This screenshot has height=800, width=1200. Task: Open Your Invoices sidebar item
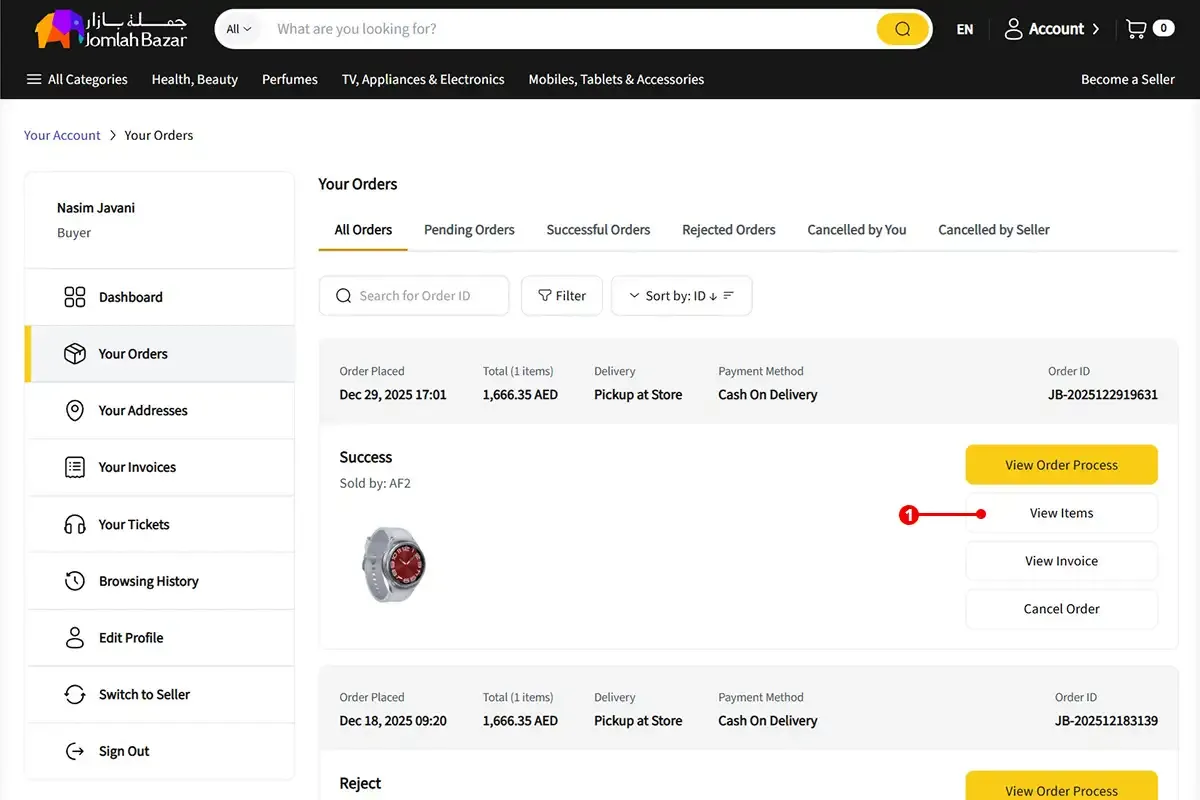[x=137, y=467]
